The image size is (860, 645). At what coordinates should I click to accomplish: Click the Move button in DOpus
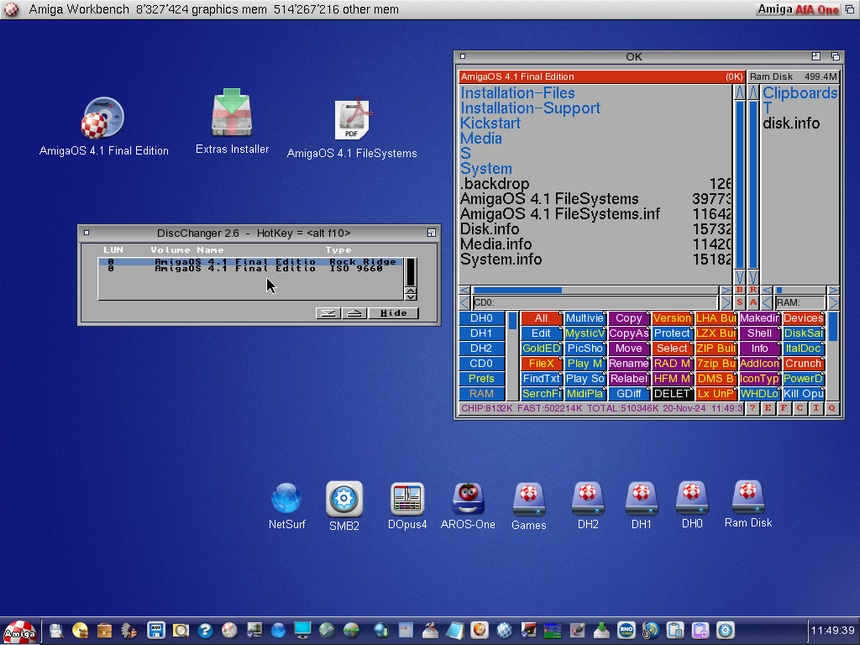[x=629, y=348]
